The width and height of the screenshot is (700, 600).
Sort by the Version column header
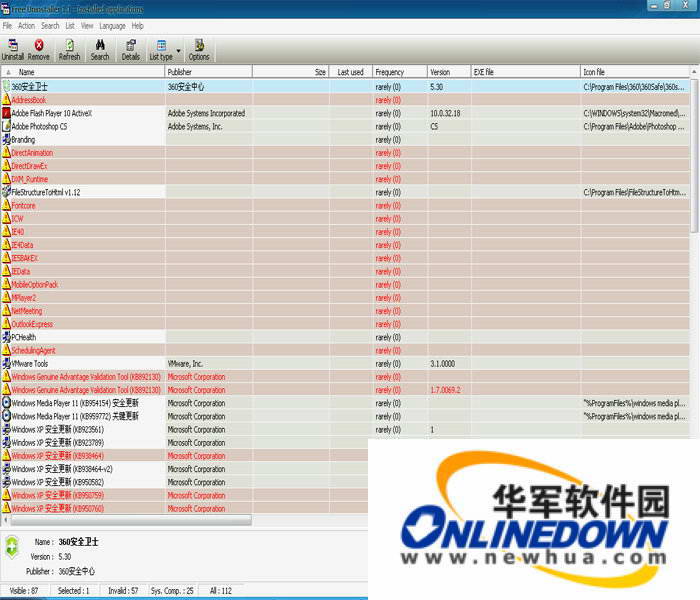coord(449,72)
